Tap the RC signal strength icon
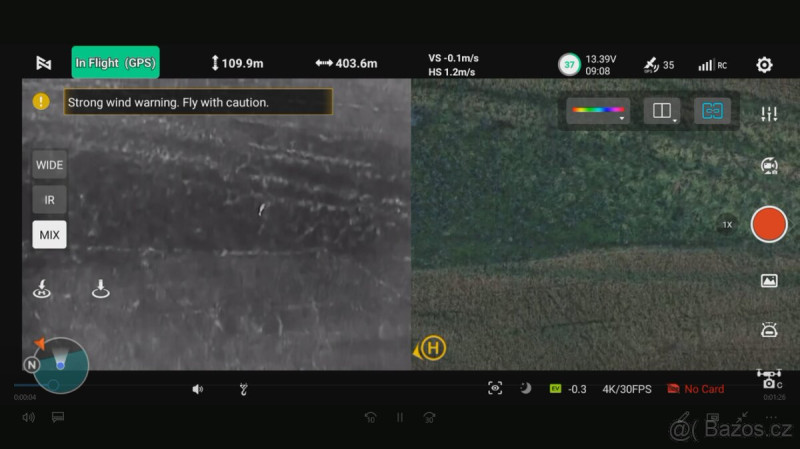The image size is (800, 449). [712, 65]
